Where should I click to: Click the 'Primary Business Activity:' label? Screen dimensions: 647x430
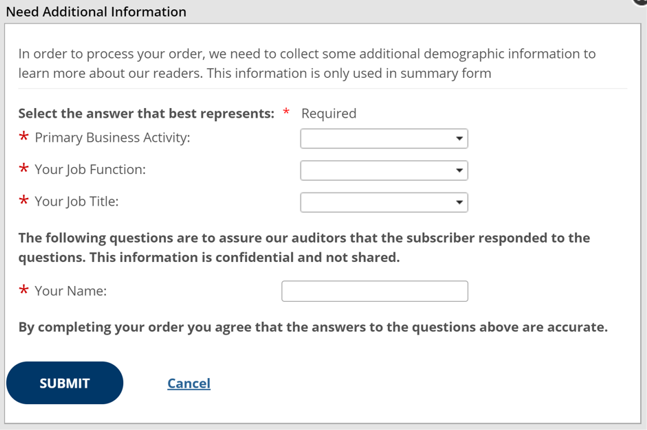click(x=112, y=137)
